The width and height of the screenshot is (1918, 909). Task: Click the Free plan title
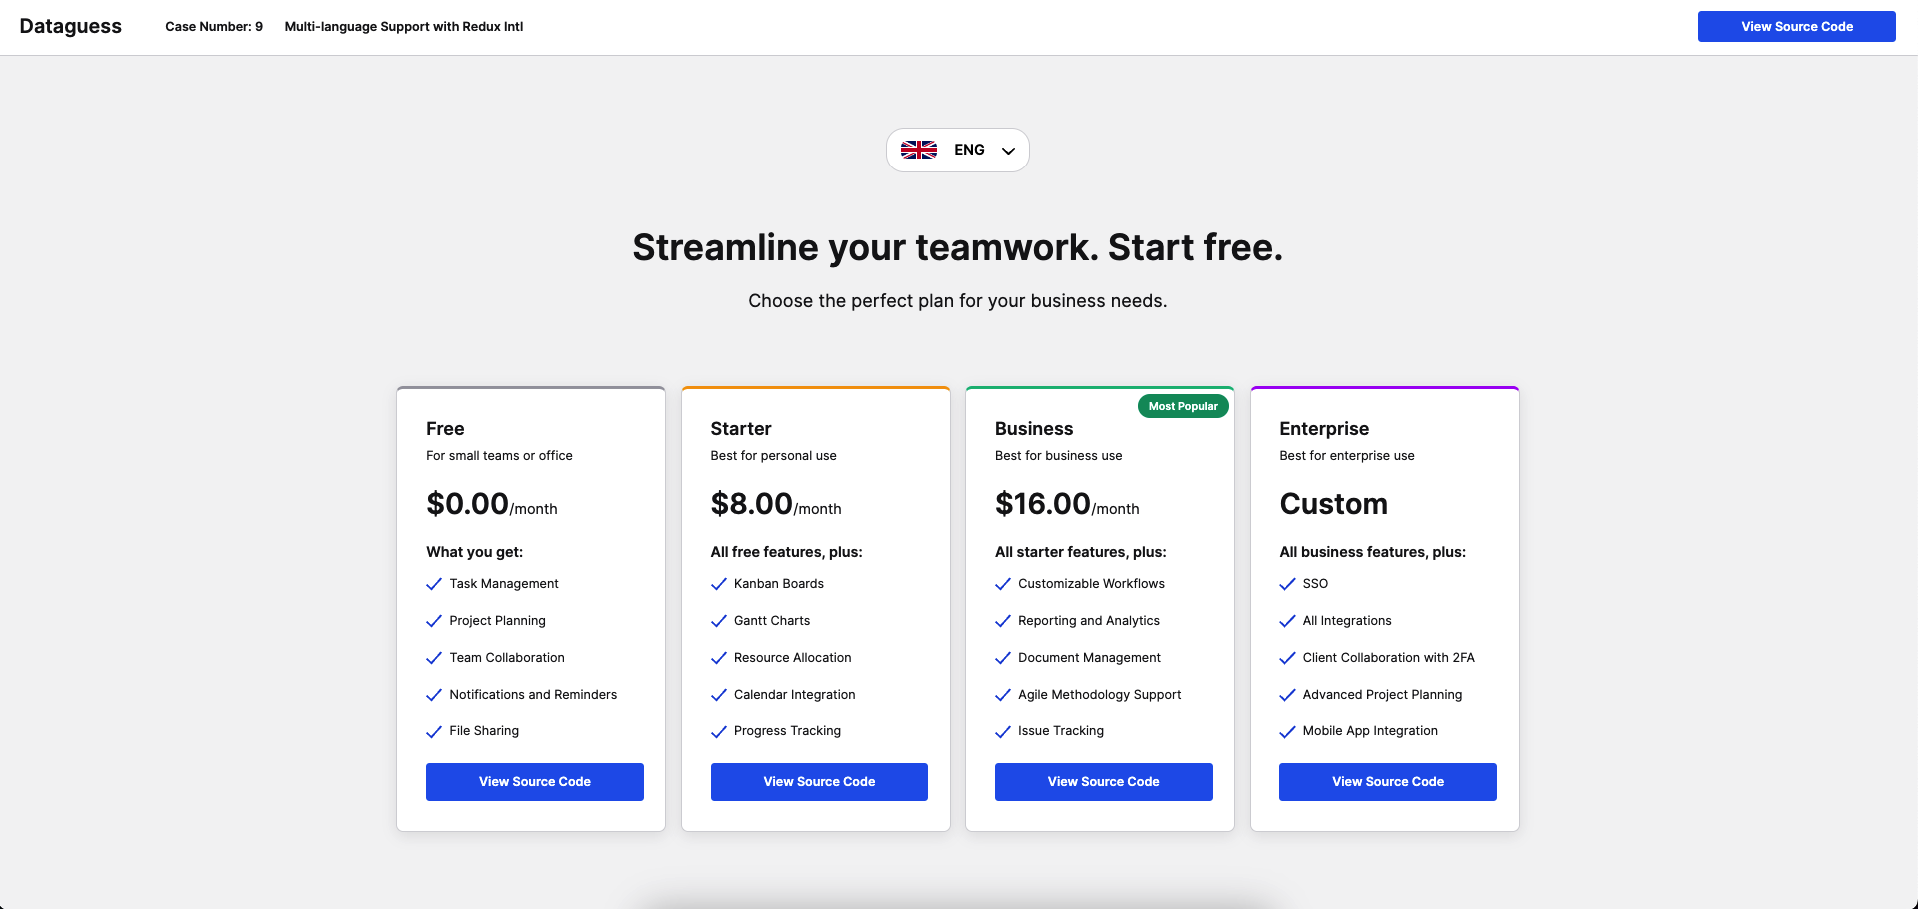point(445,429)
